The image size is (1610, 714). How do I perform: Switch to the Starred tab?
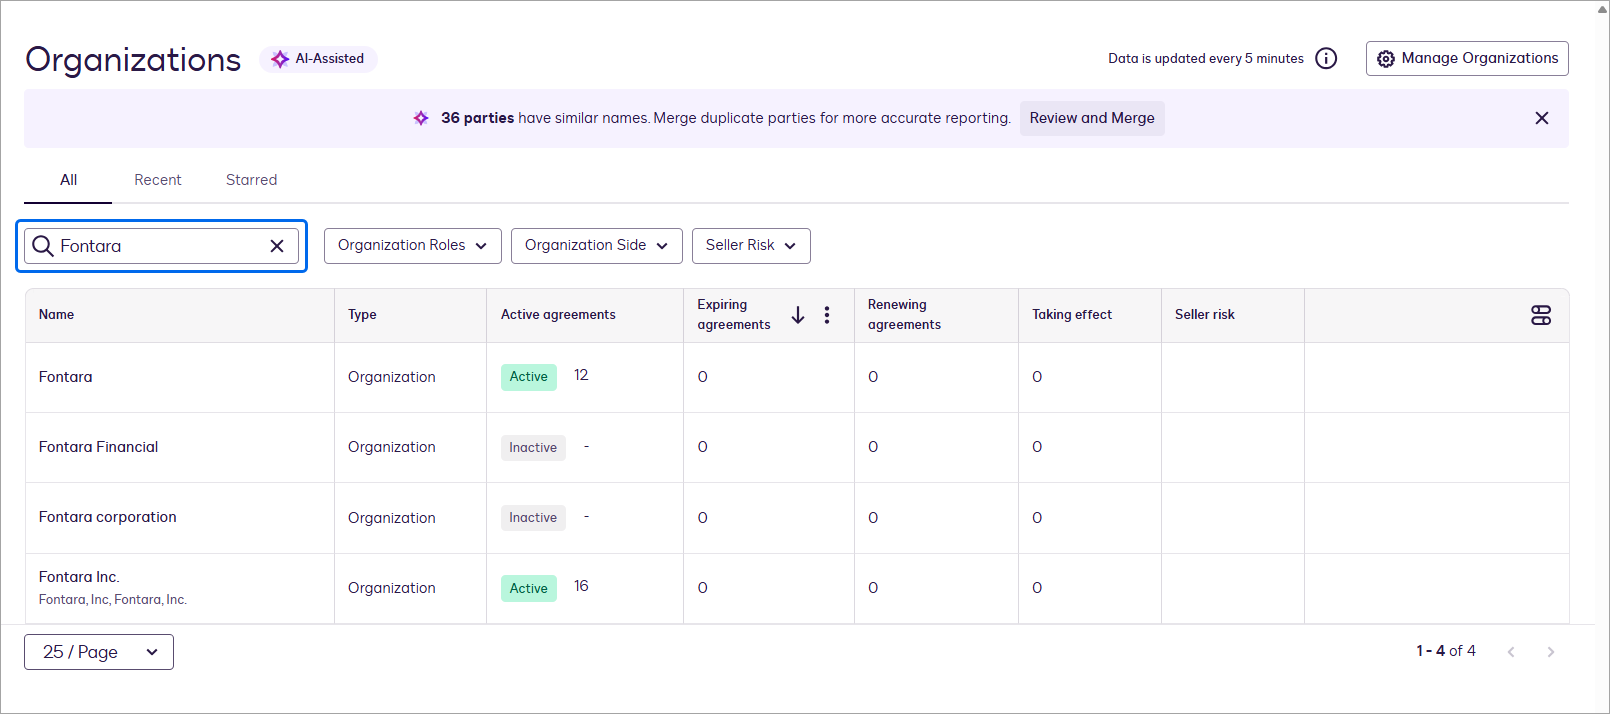click(x=251, y=180)
